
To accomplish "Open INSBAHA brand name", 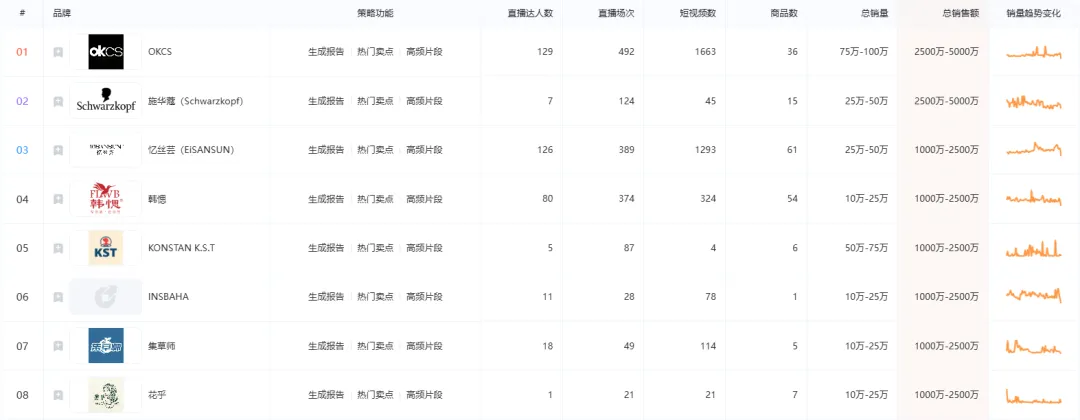I will tap(168, 297).
